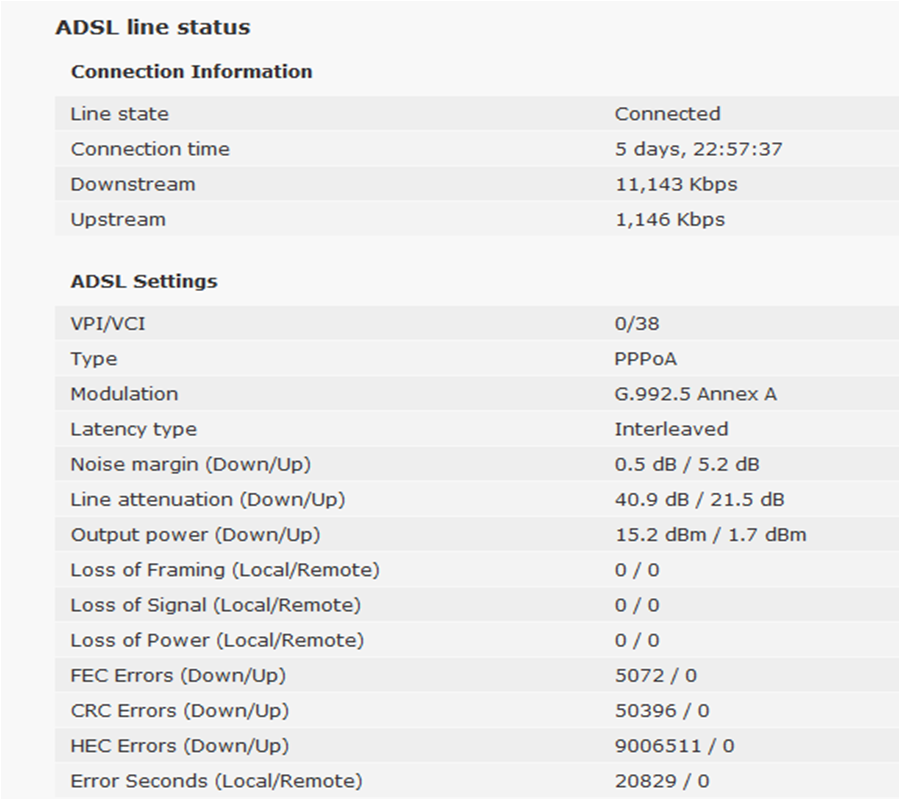Select the '40.9 dB / 21.5 dB' value
Screen dimensions: 900x800
coord(700,500)
